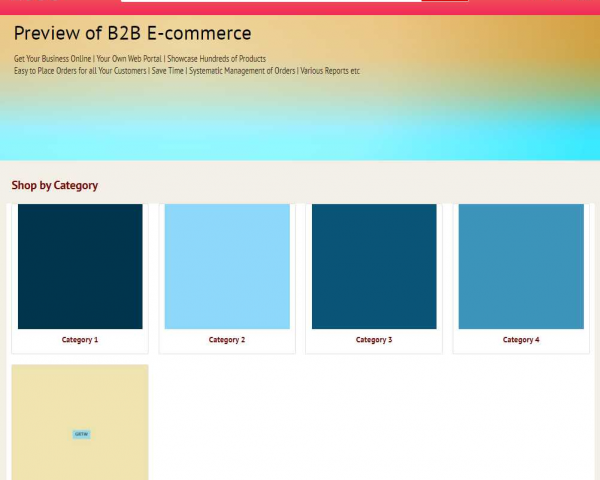Focus the white search field at top
The image size is (600, 480).
click(270, 1)
